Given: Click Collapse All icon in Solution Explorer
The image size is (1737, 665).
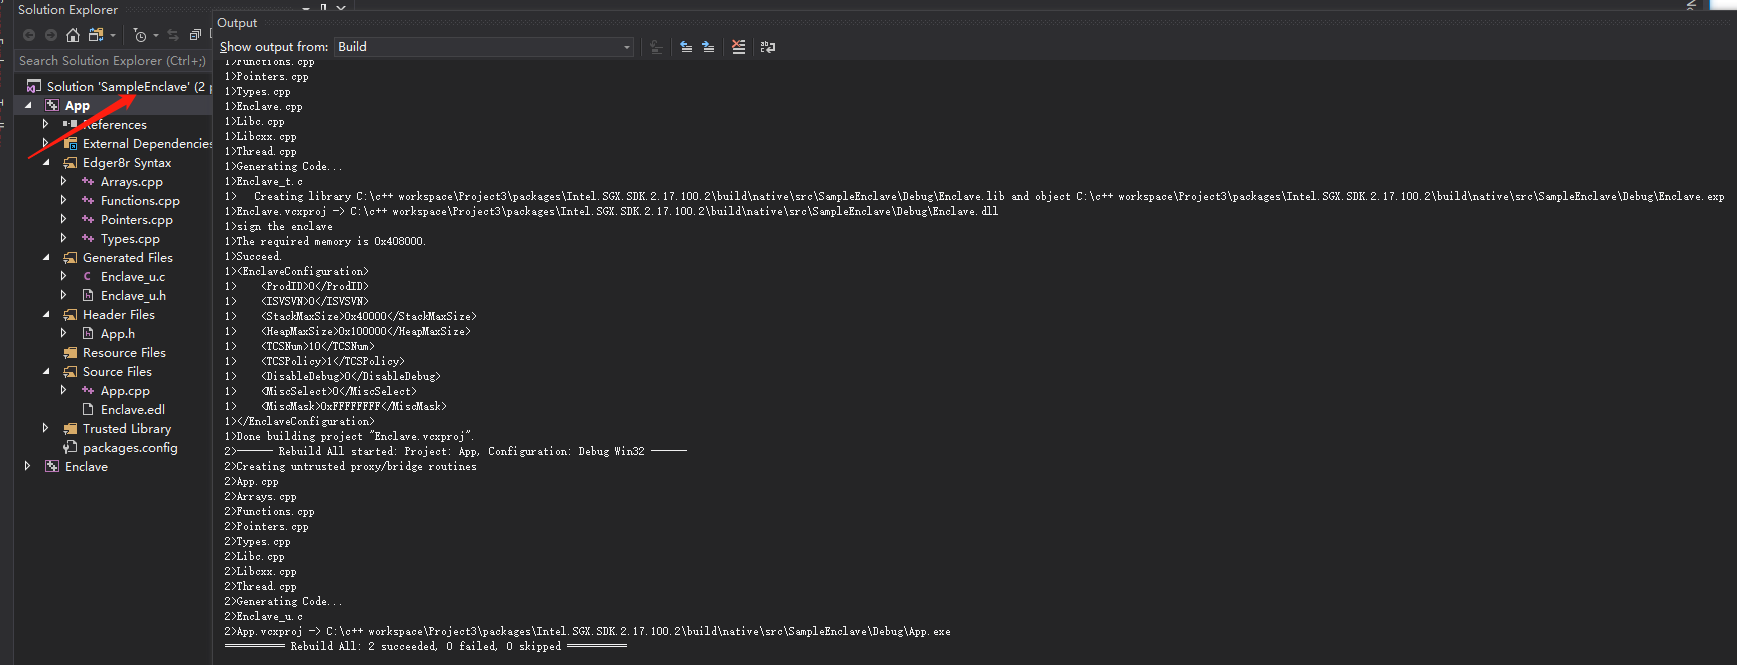Looking at the screenshot, I should point(195,35).
